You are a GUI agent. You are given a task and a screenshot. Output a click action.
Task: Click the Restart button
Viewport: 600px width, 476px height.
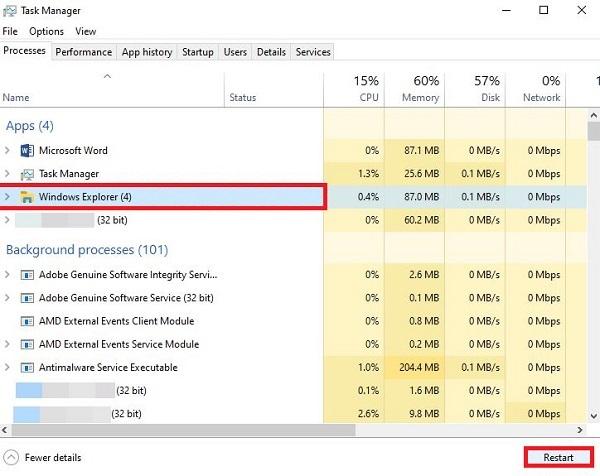(558, 457)
